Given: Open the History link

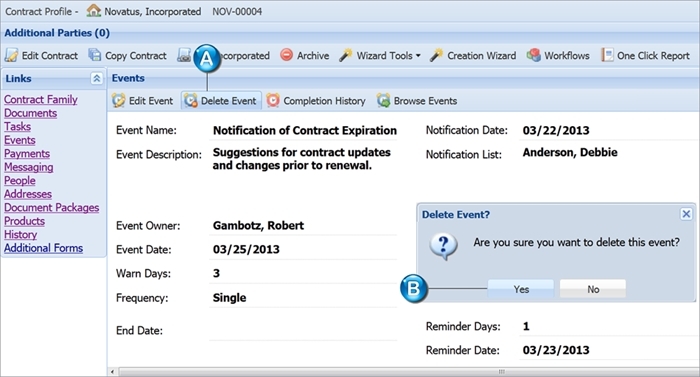Looking at the screenshot, I should 21,235.
